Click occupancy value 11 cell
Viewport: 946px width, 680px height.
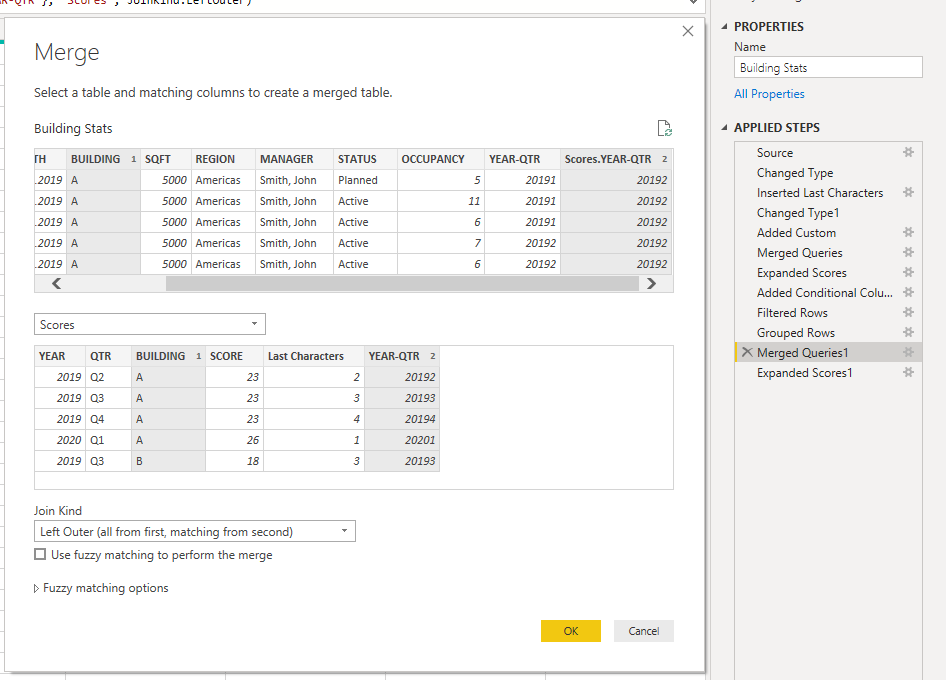pyautogui.click(x=440, y=201)
